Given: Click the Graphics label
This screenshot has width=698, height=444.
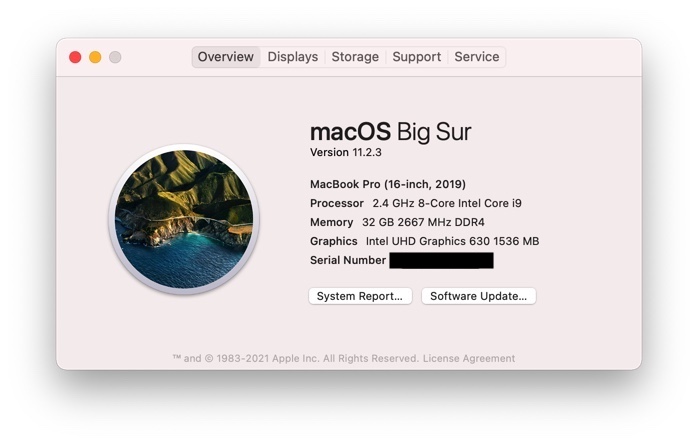Looking at the screenshot, I should click(333, 241).
